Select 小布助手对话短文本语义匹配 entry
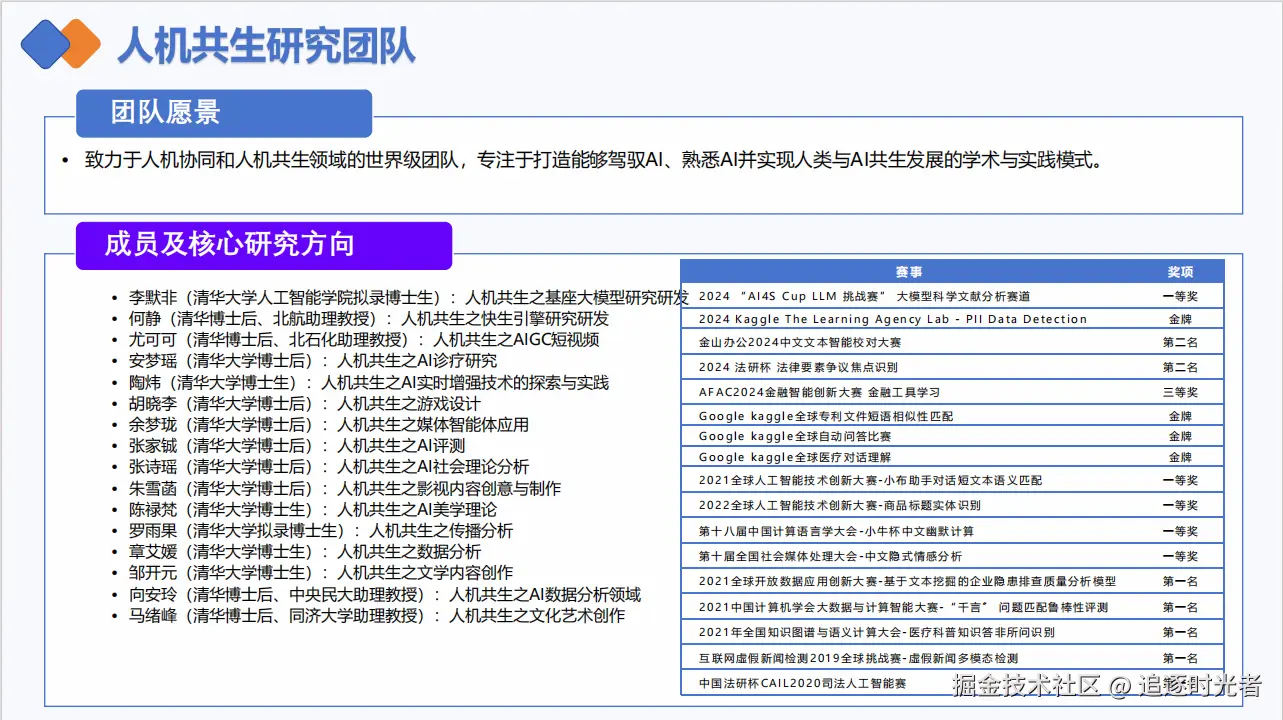 870,480
